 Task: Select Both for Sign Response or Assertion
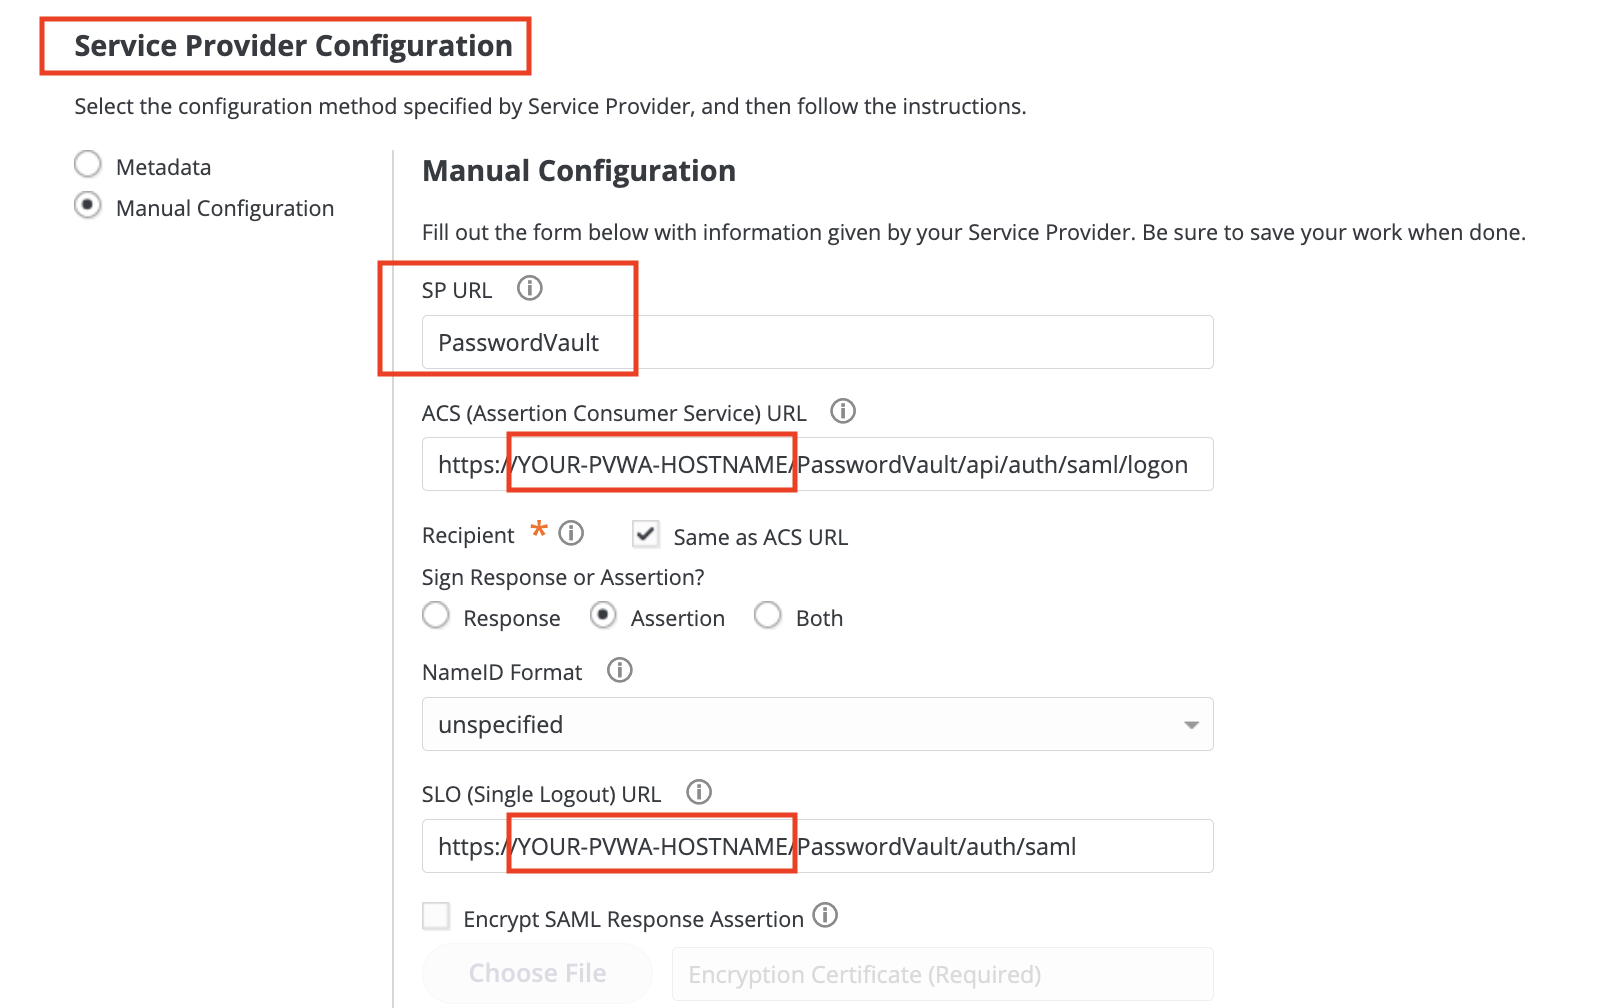pyautogui.click(x=768, y=616)
